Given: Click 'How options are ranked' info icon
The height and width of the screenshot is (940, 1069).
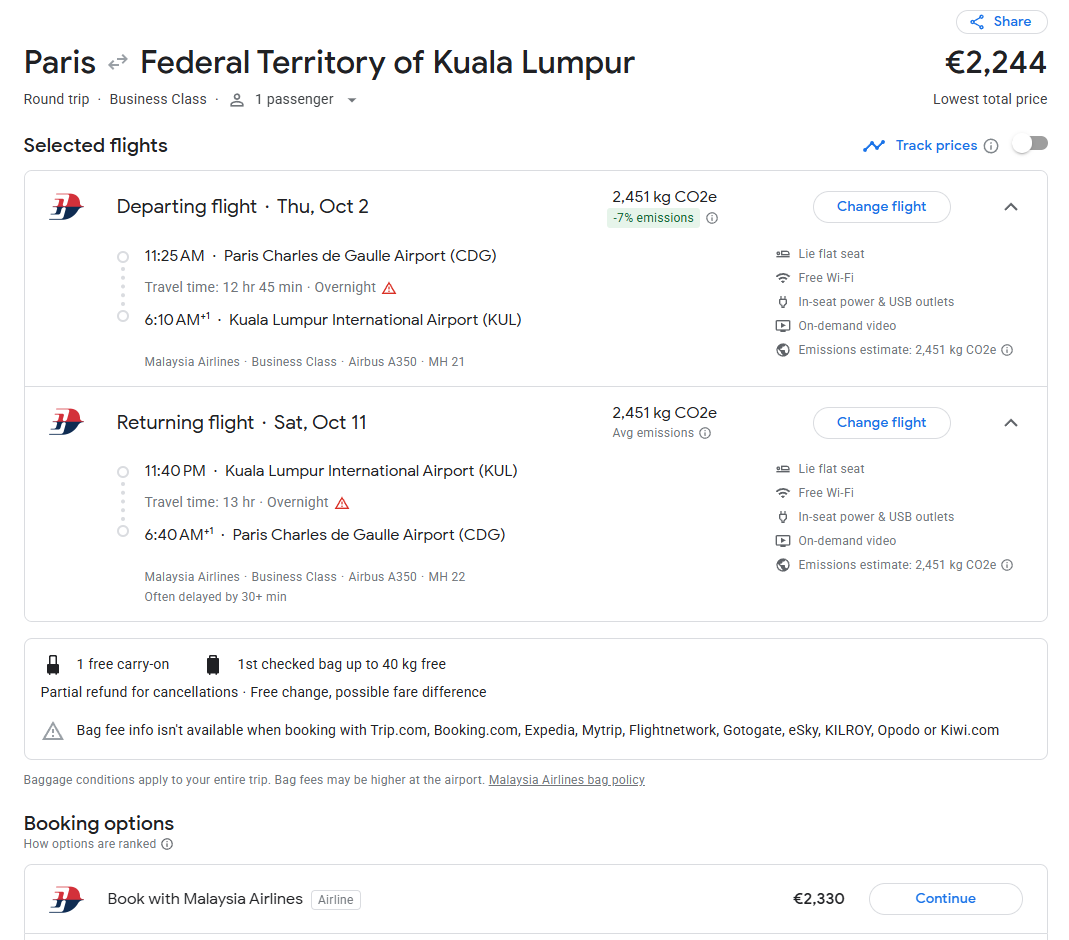Looking at the screenshot, I should [x=167, y=844].
